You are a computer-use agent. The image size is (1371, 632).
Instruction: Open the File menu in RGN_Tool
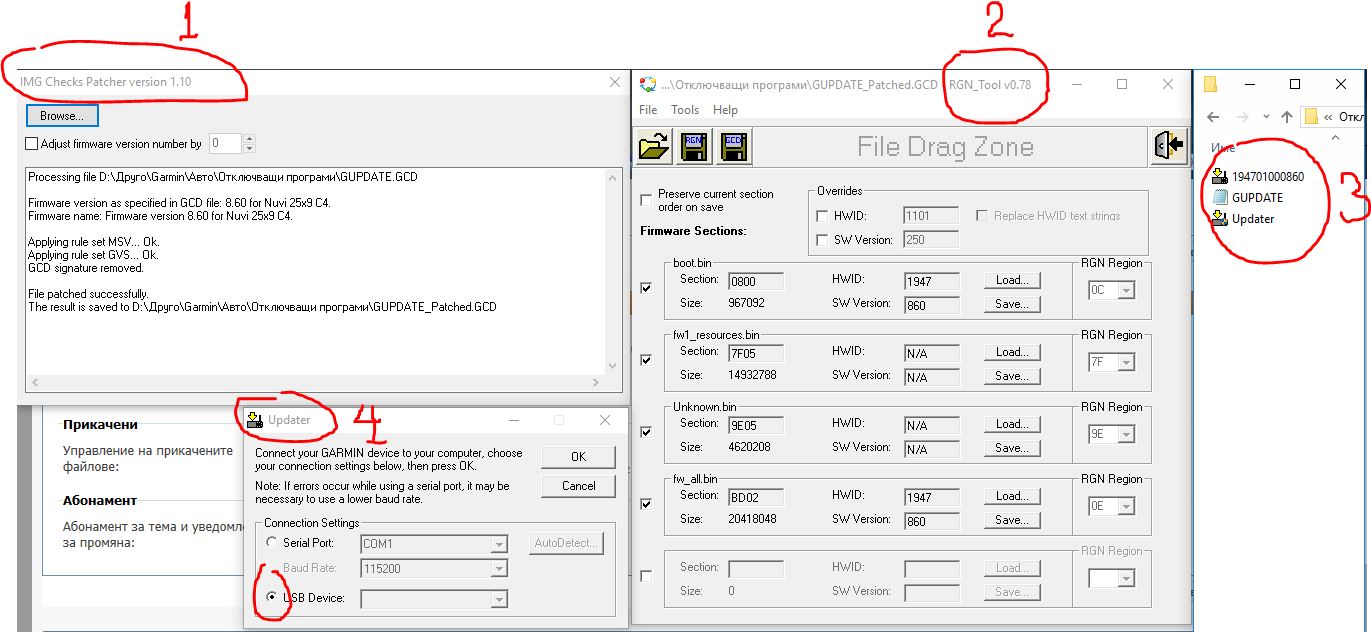648,110
